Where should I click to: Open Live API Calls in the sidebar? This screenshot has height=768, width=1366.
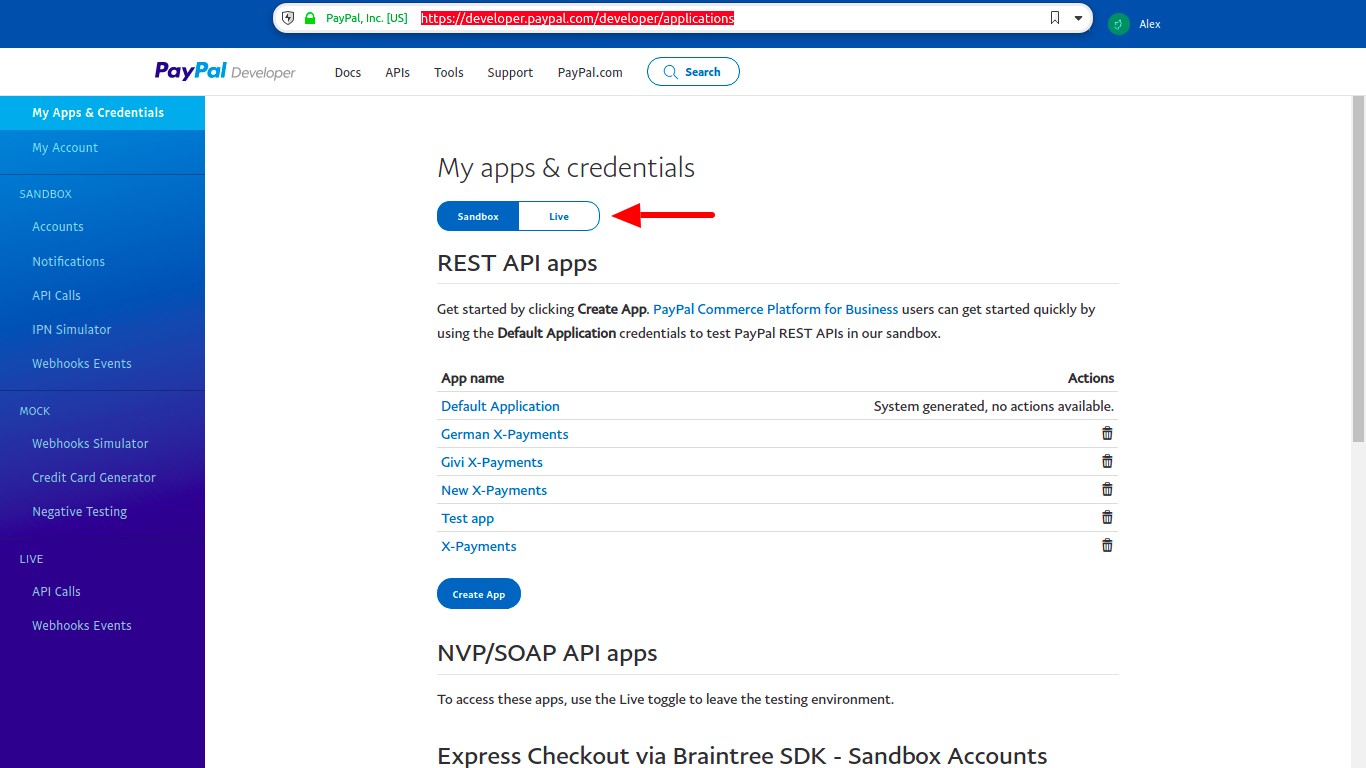[56, 591]
